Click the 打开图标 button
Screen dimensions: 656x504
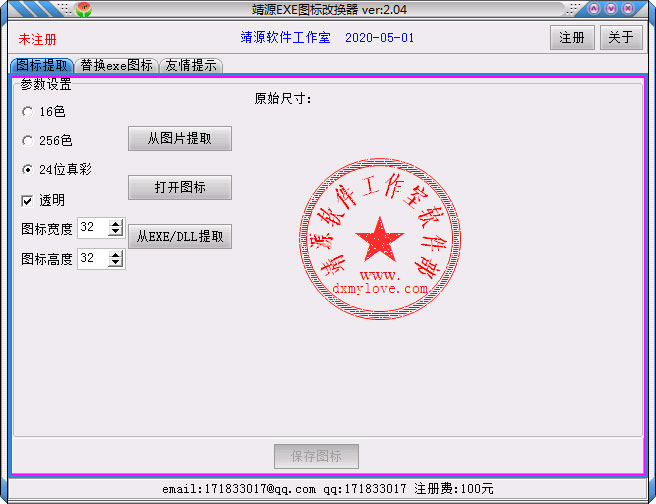[180, 187]
